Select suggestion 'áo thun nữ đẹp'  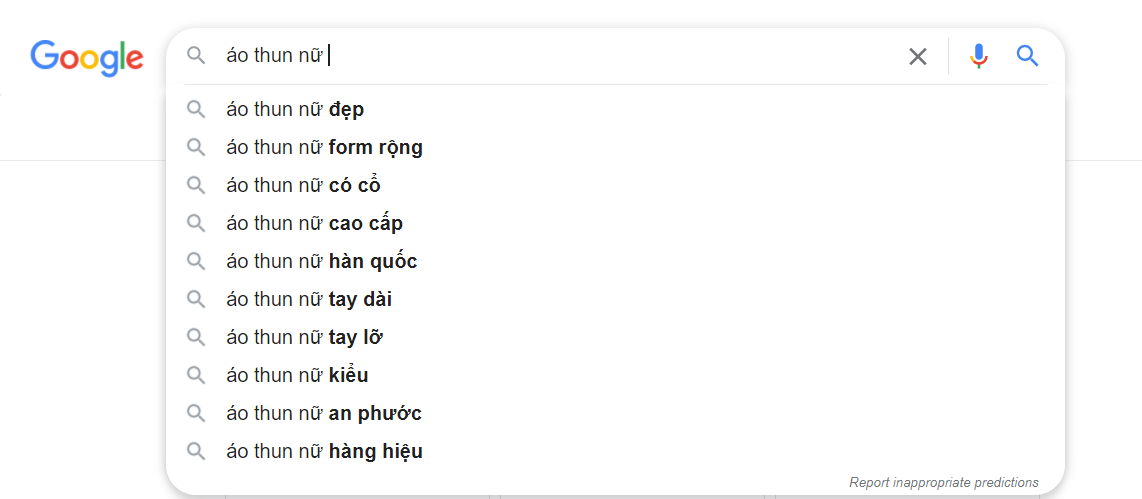coord(295,109)
